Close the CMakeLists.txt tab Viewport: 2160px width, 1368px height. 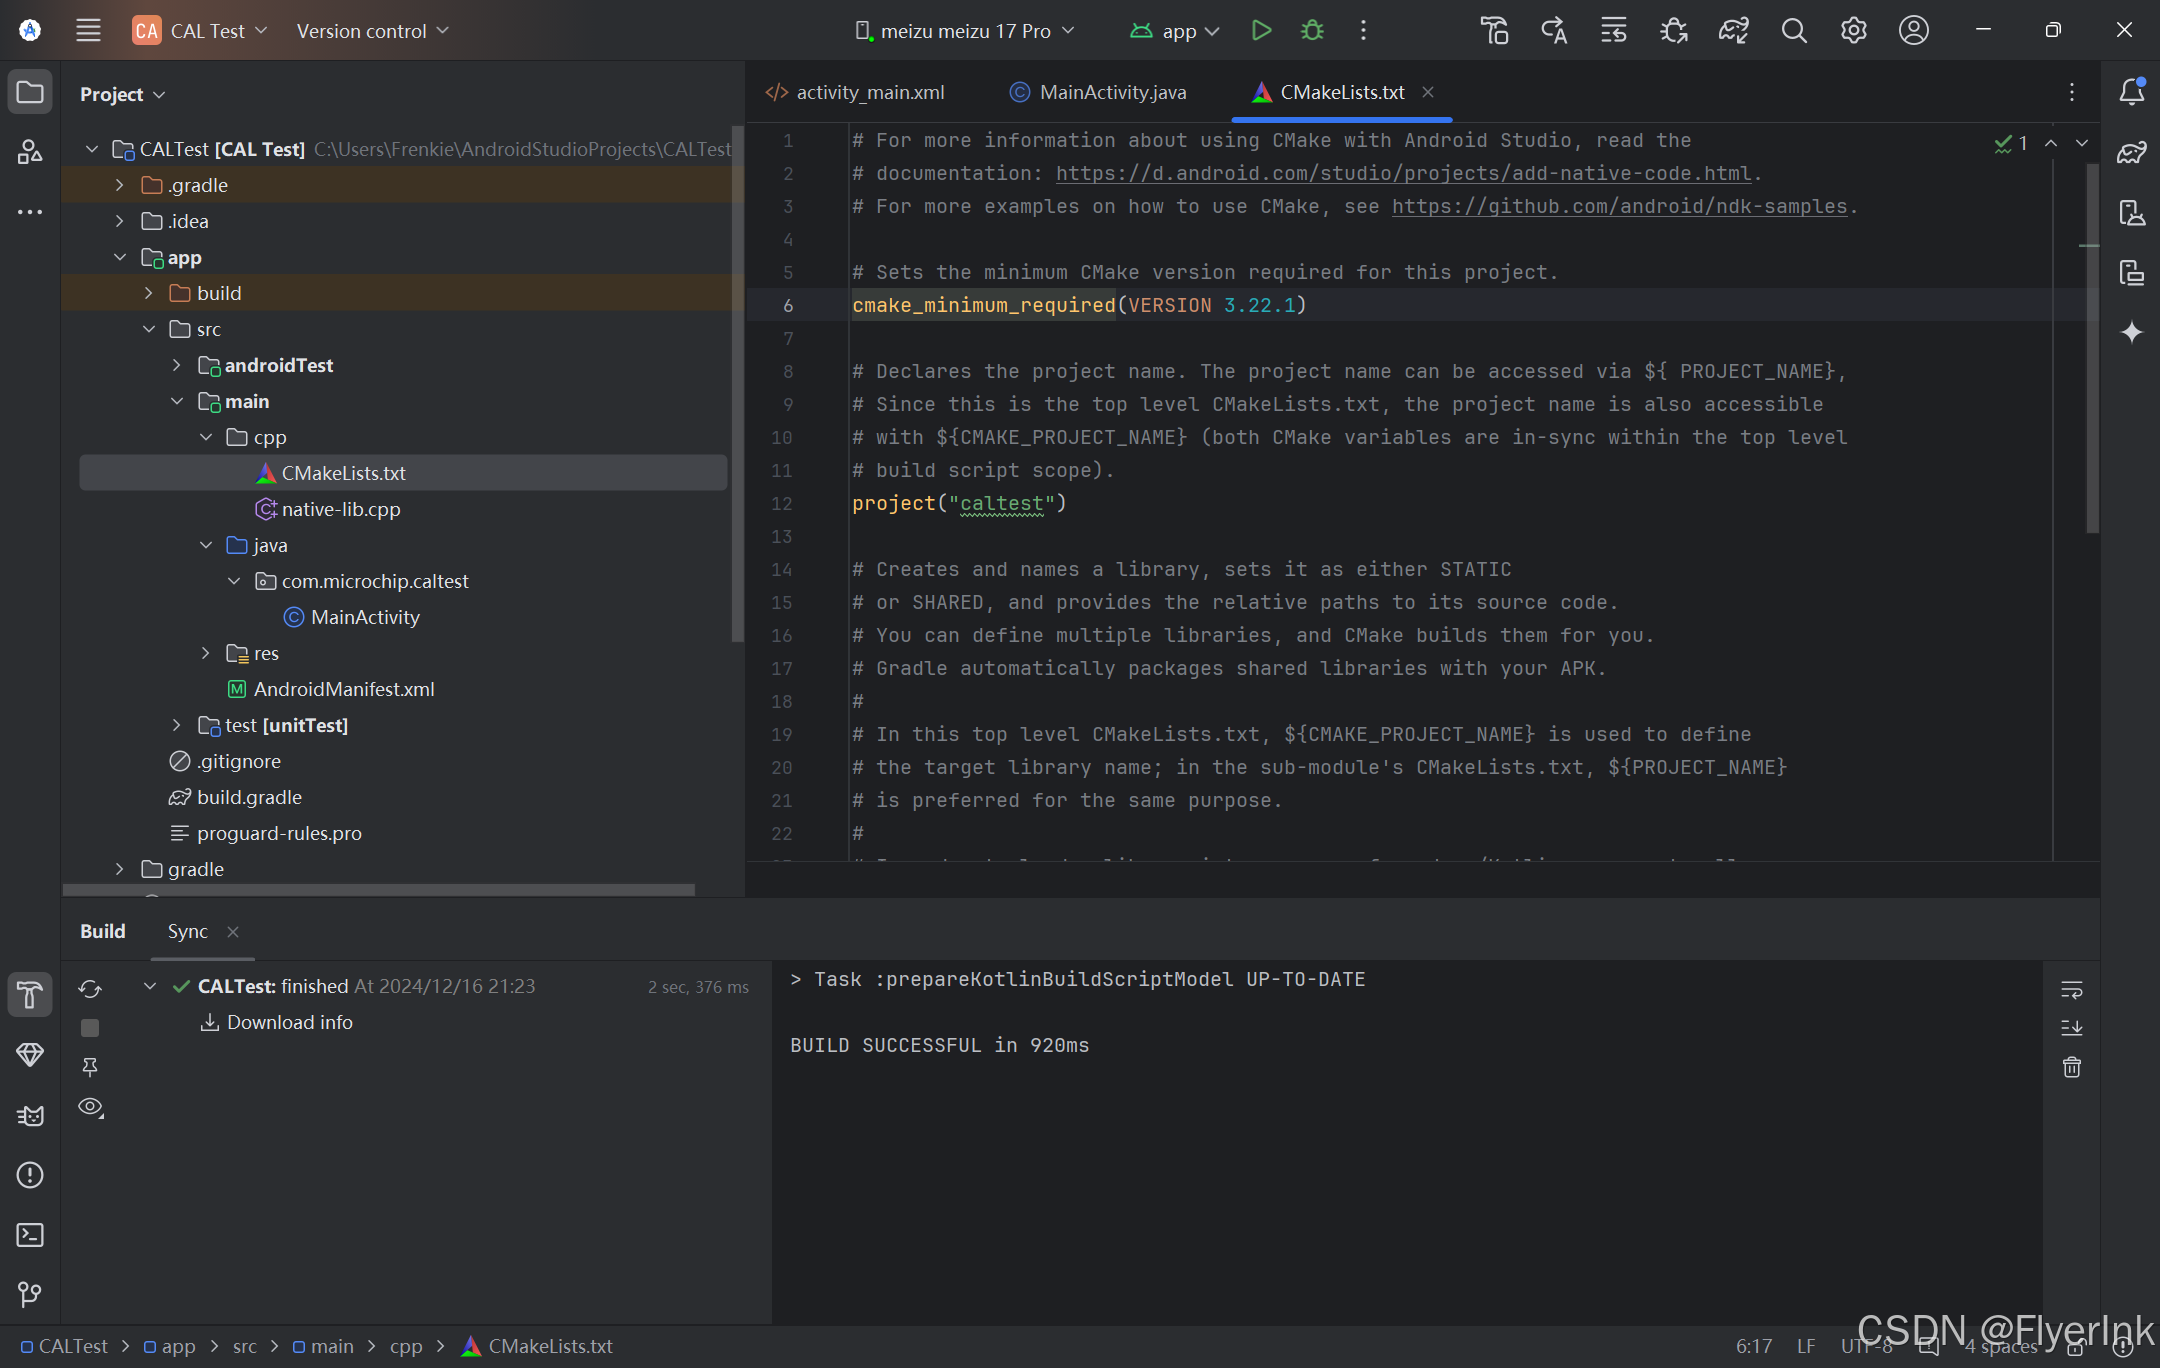click(1428, 92)
